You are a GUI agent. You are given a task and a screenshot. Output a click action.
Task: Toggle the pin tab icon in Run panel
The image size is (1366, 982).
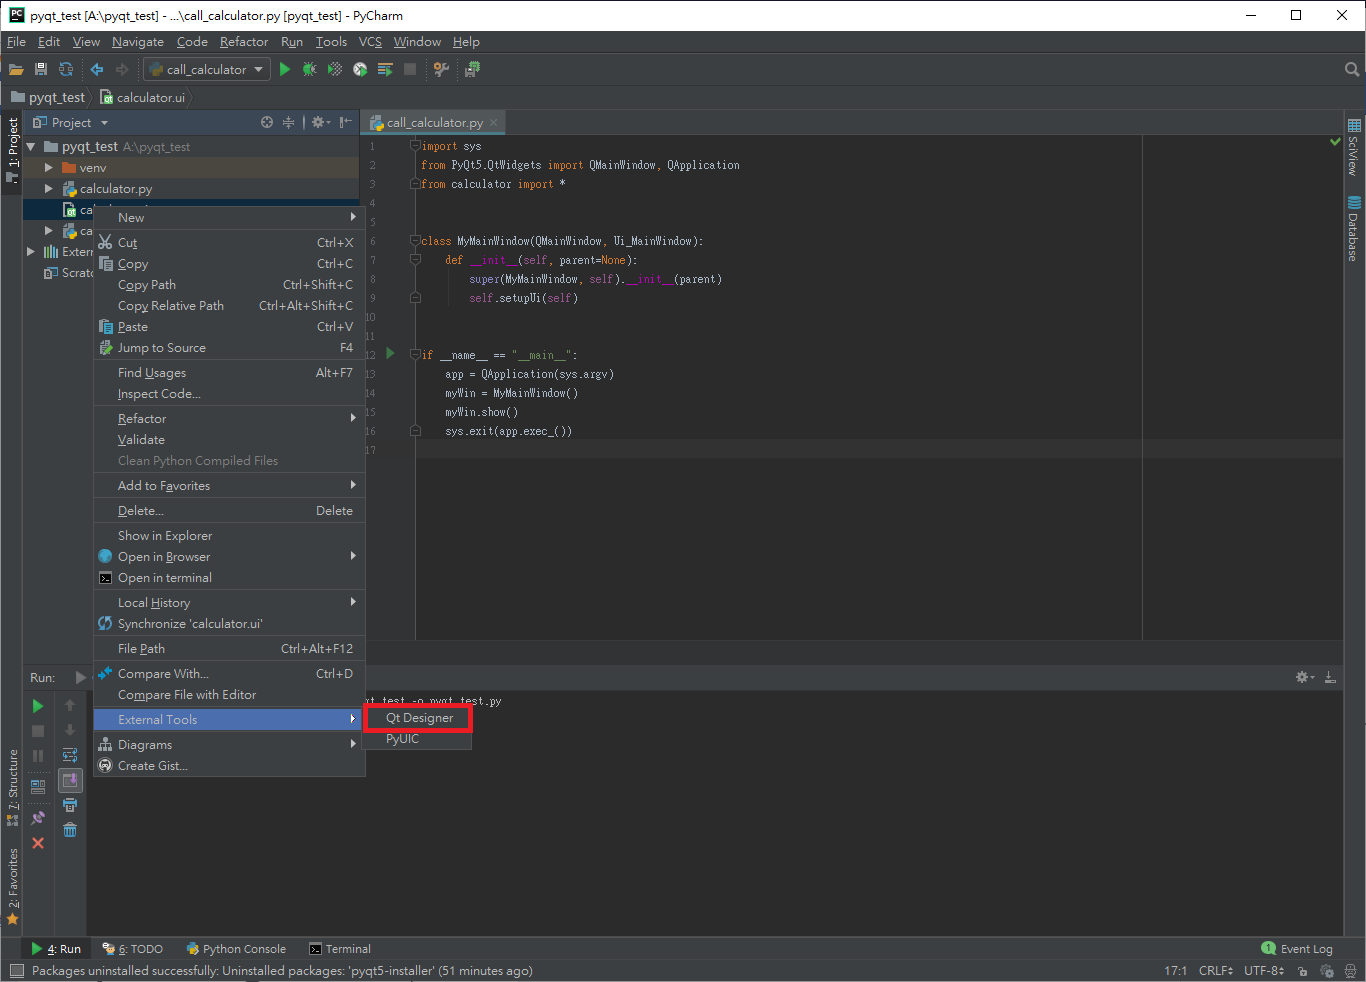pyautogui.click(x=38, y=818)
